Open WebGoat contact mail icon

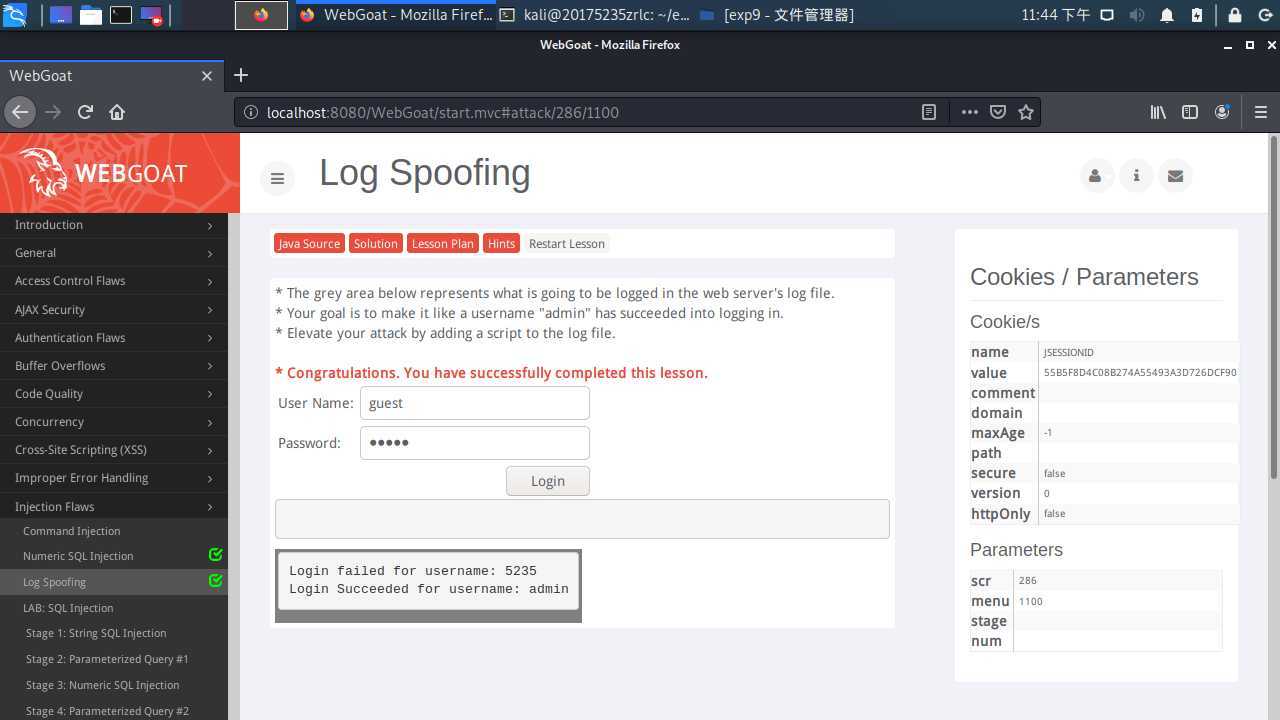[x=1175, y=176]
